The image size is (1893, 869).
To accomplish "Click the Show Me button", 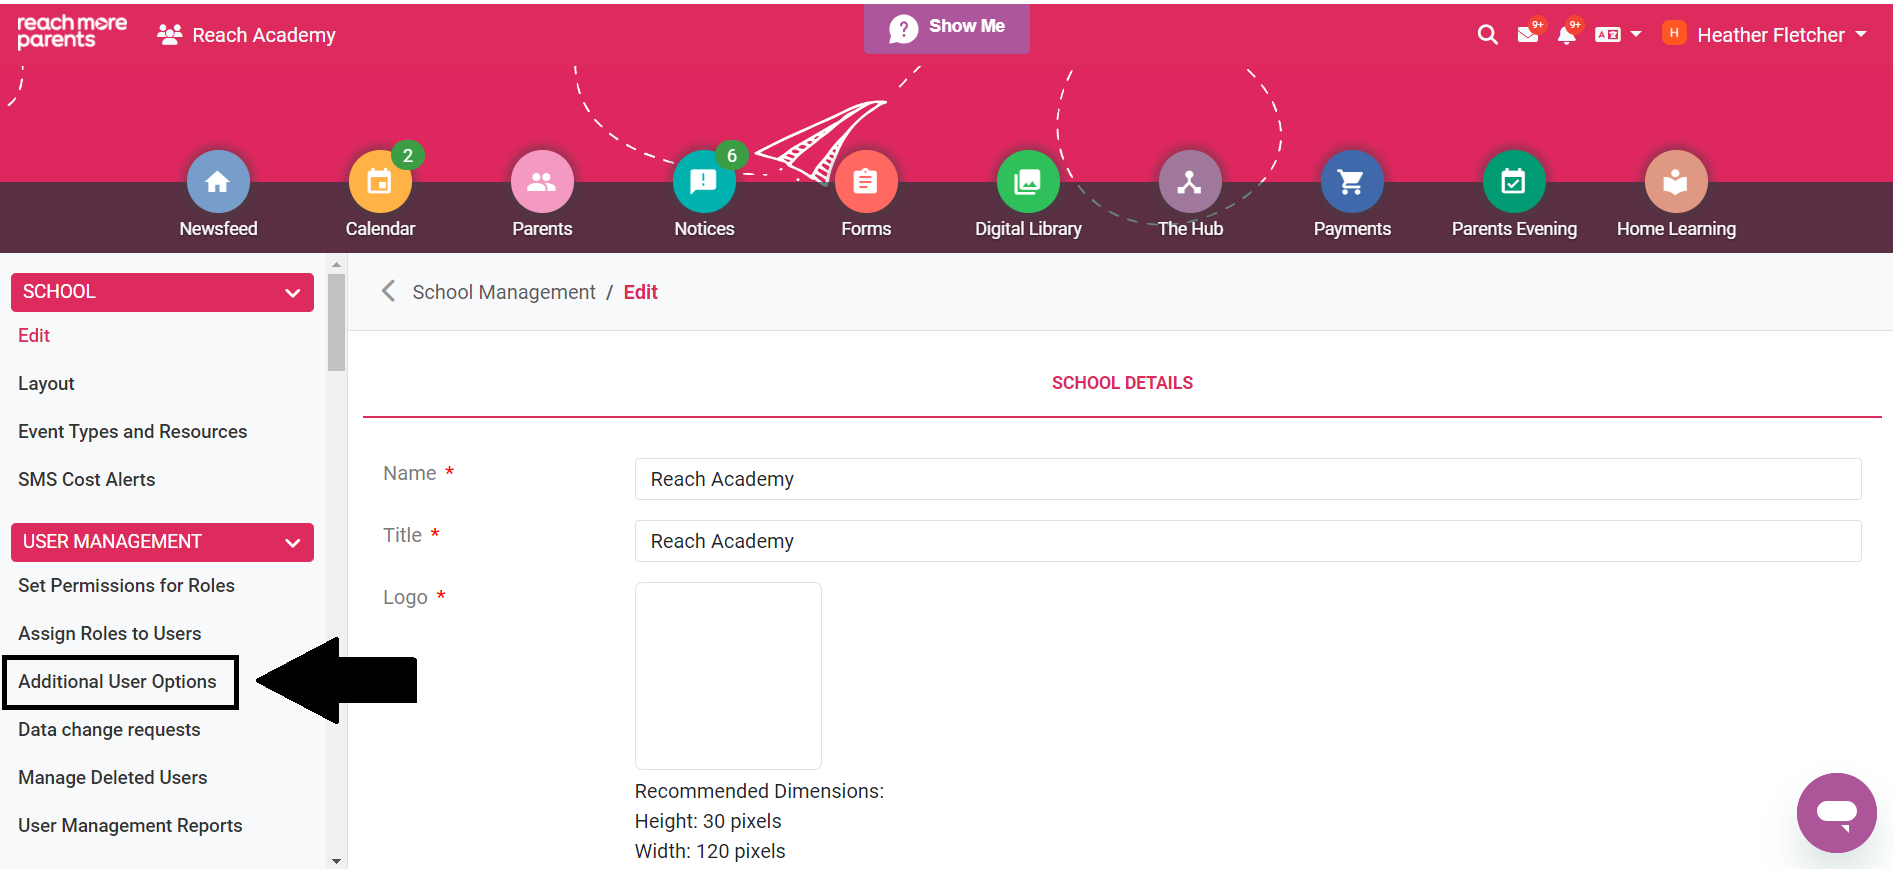I will [946, 28].
